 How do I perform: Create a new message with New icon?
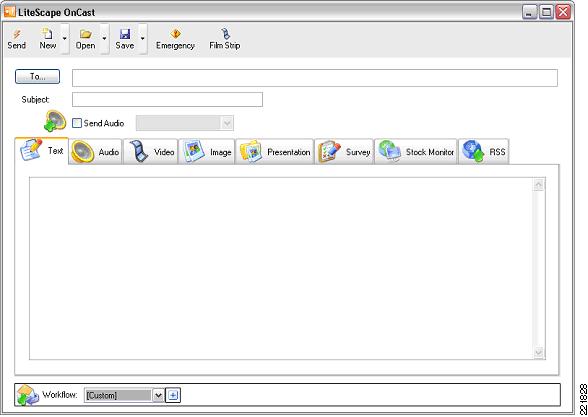point(47,34)
